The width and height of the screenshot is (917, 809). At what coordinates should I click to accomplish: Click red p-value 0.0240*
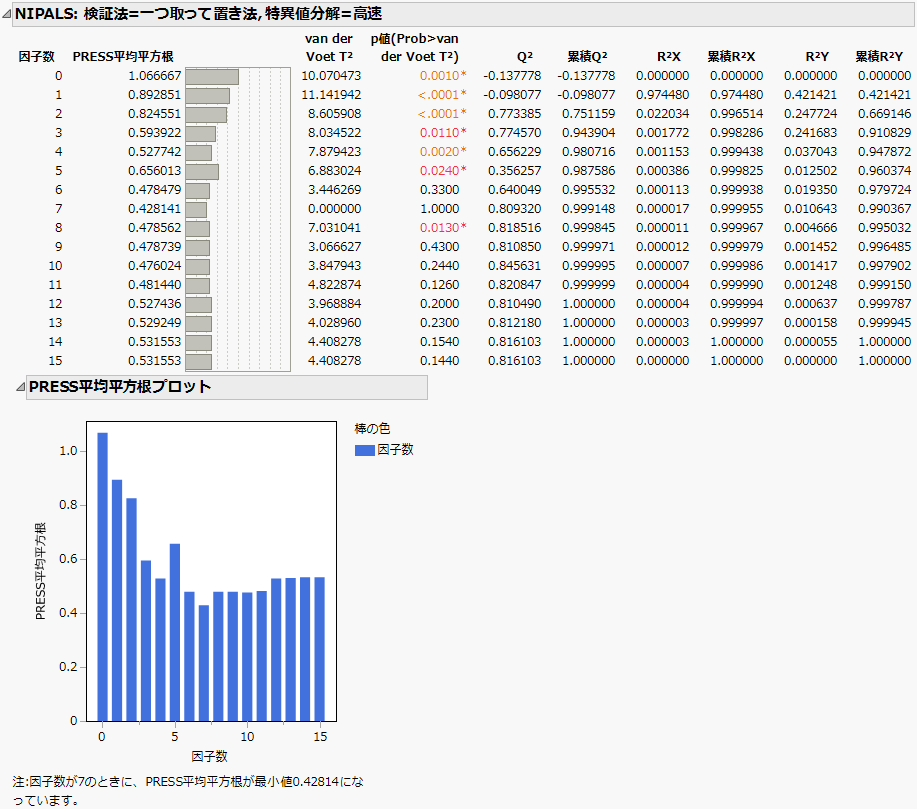point(443,171)
